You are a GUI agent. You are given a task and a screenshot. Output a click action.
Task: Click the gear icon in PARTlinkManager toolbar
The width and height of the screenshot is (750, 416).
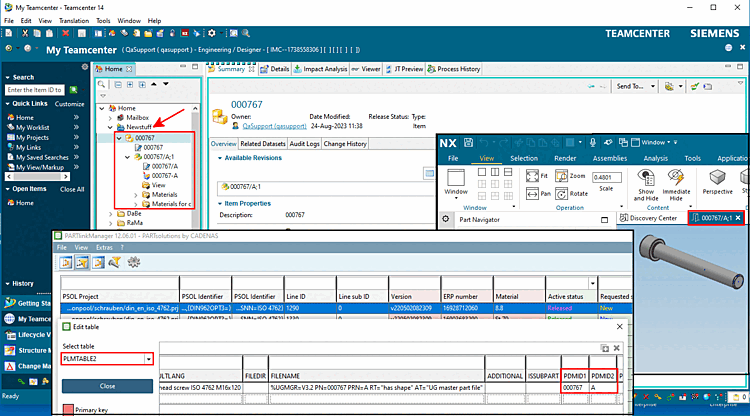(134, 262)
